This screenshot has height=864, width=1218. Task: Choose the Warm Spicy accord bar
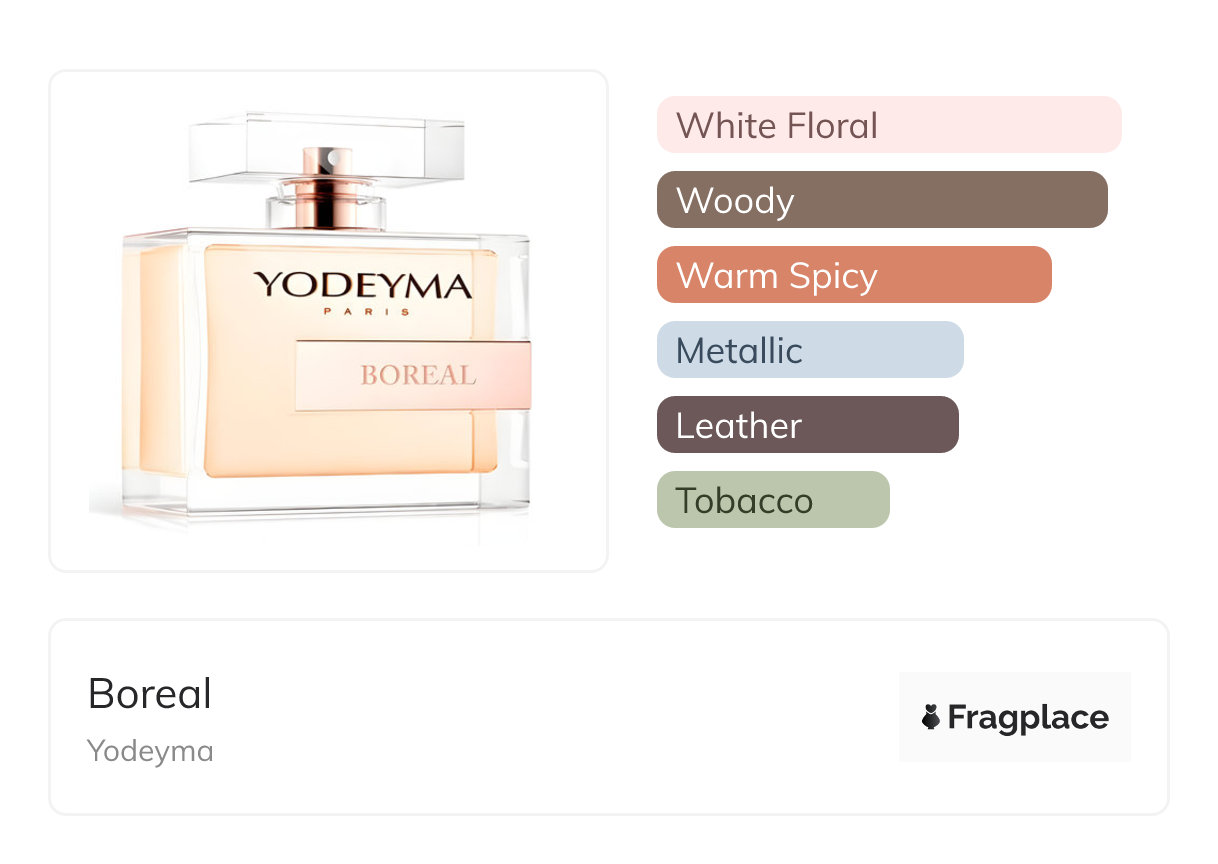click(853, 275)
